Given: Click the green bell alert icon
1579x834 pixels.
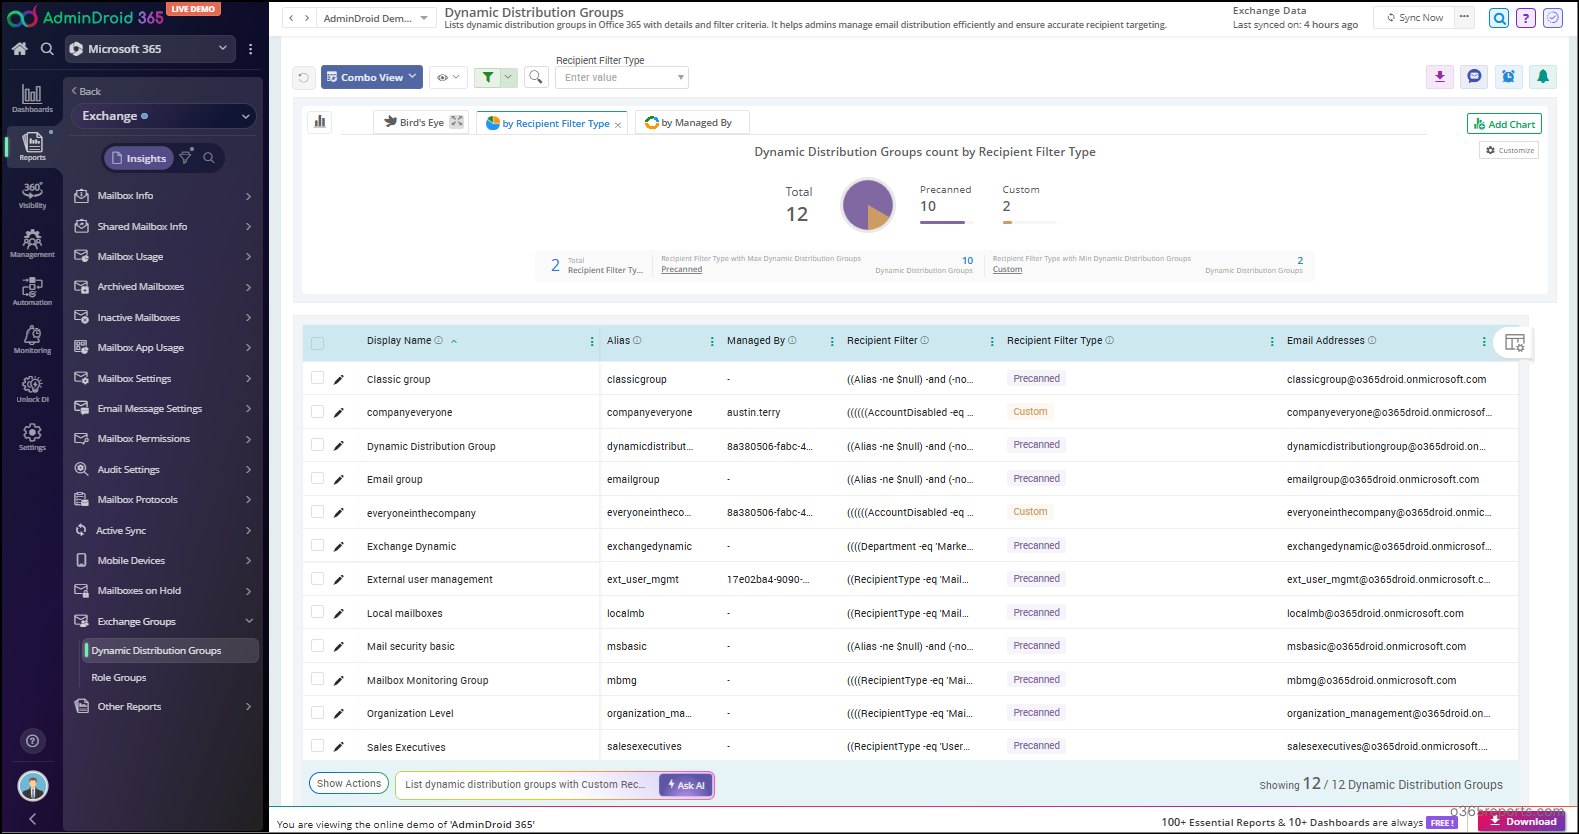Looking at the screenshot, I should tap(1543, 76).
